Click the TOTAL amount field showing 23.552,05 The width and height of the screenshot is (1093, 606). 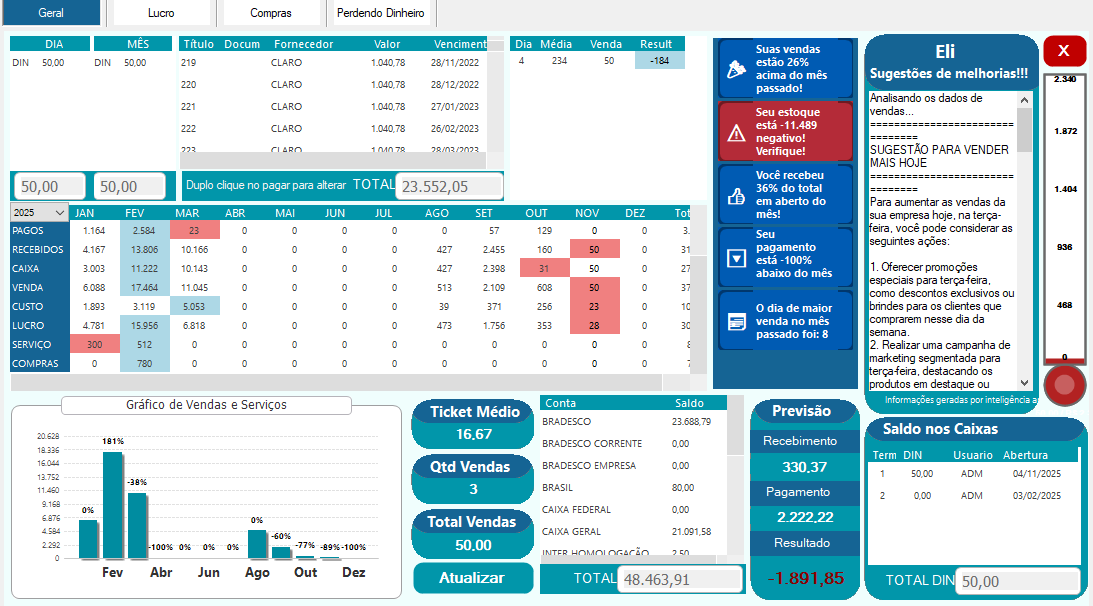450,185
